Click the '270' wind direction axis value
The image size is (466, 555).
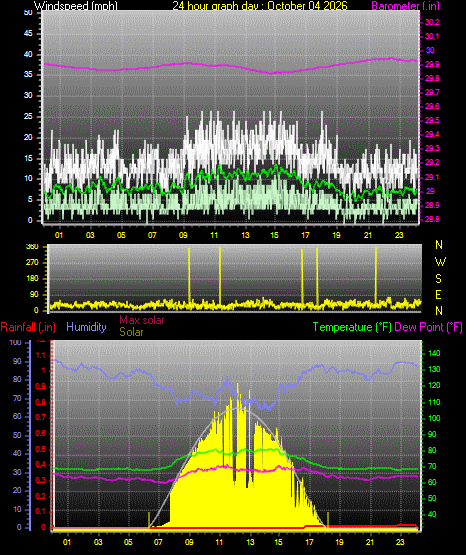pyautogui.click(x=32, y=263)
